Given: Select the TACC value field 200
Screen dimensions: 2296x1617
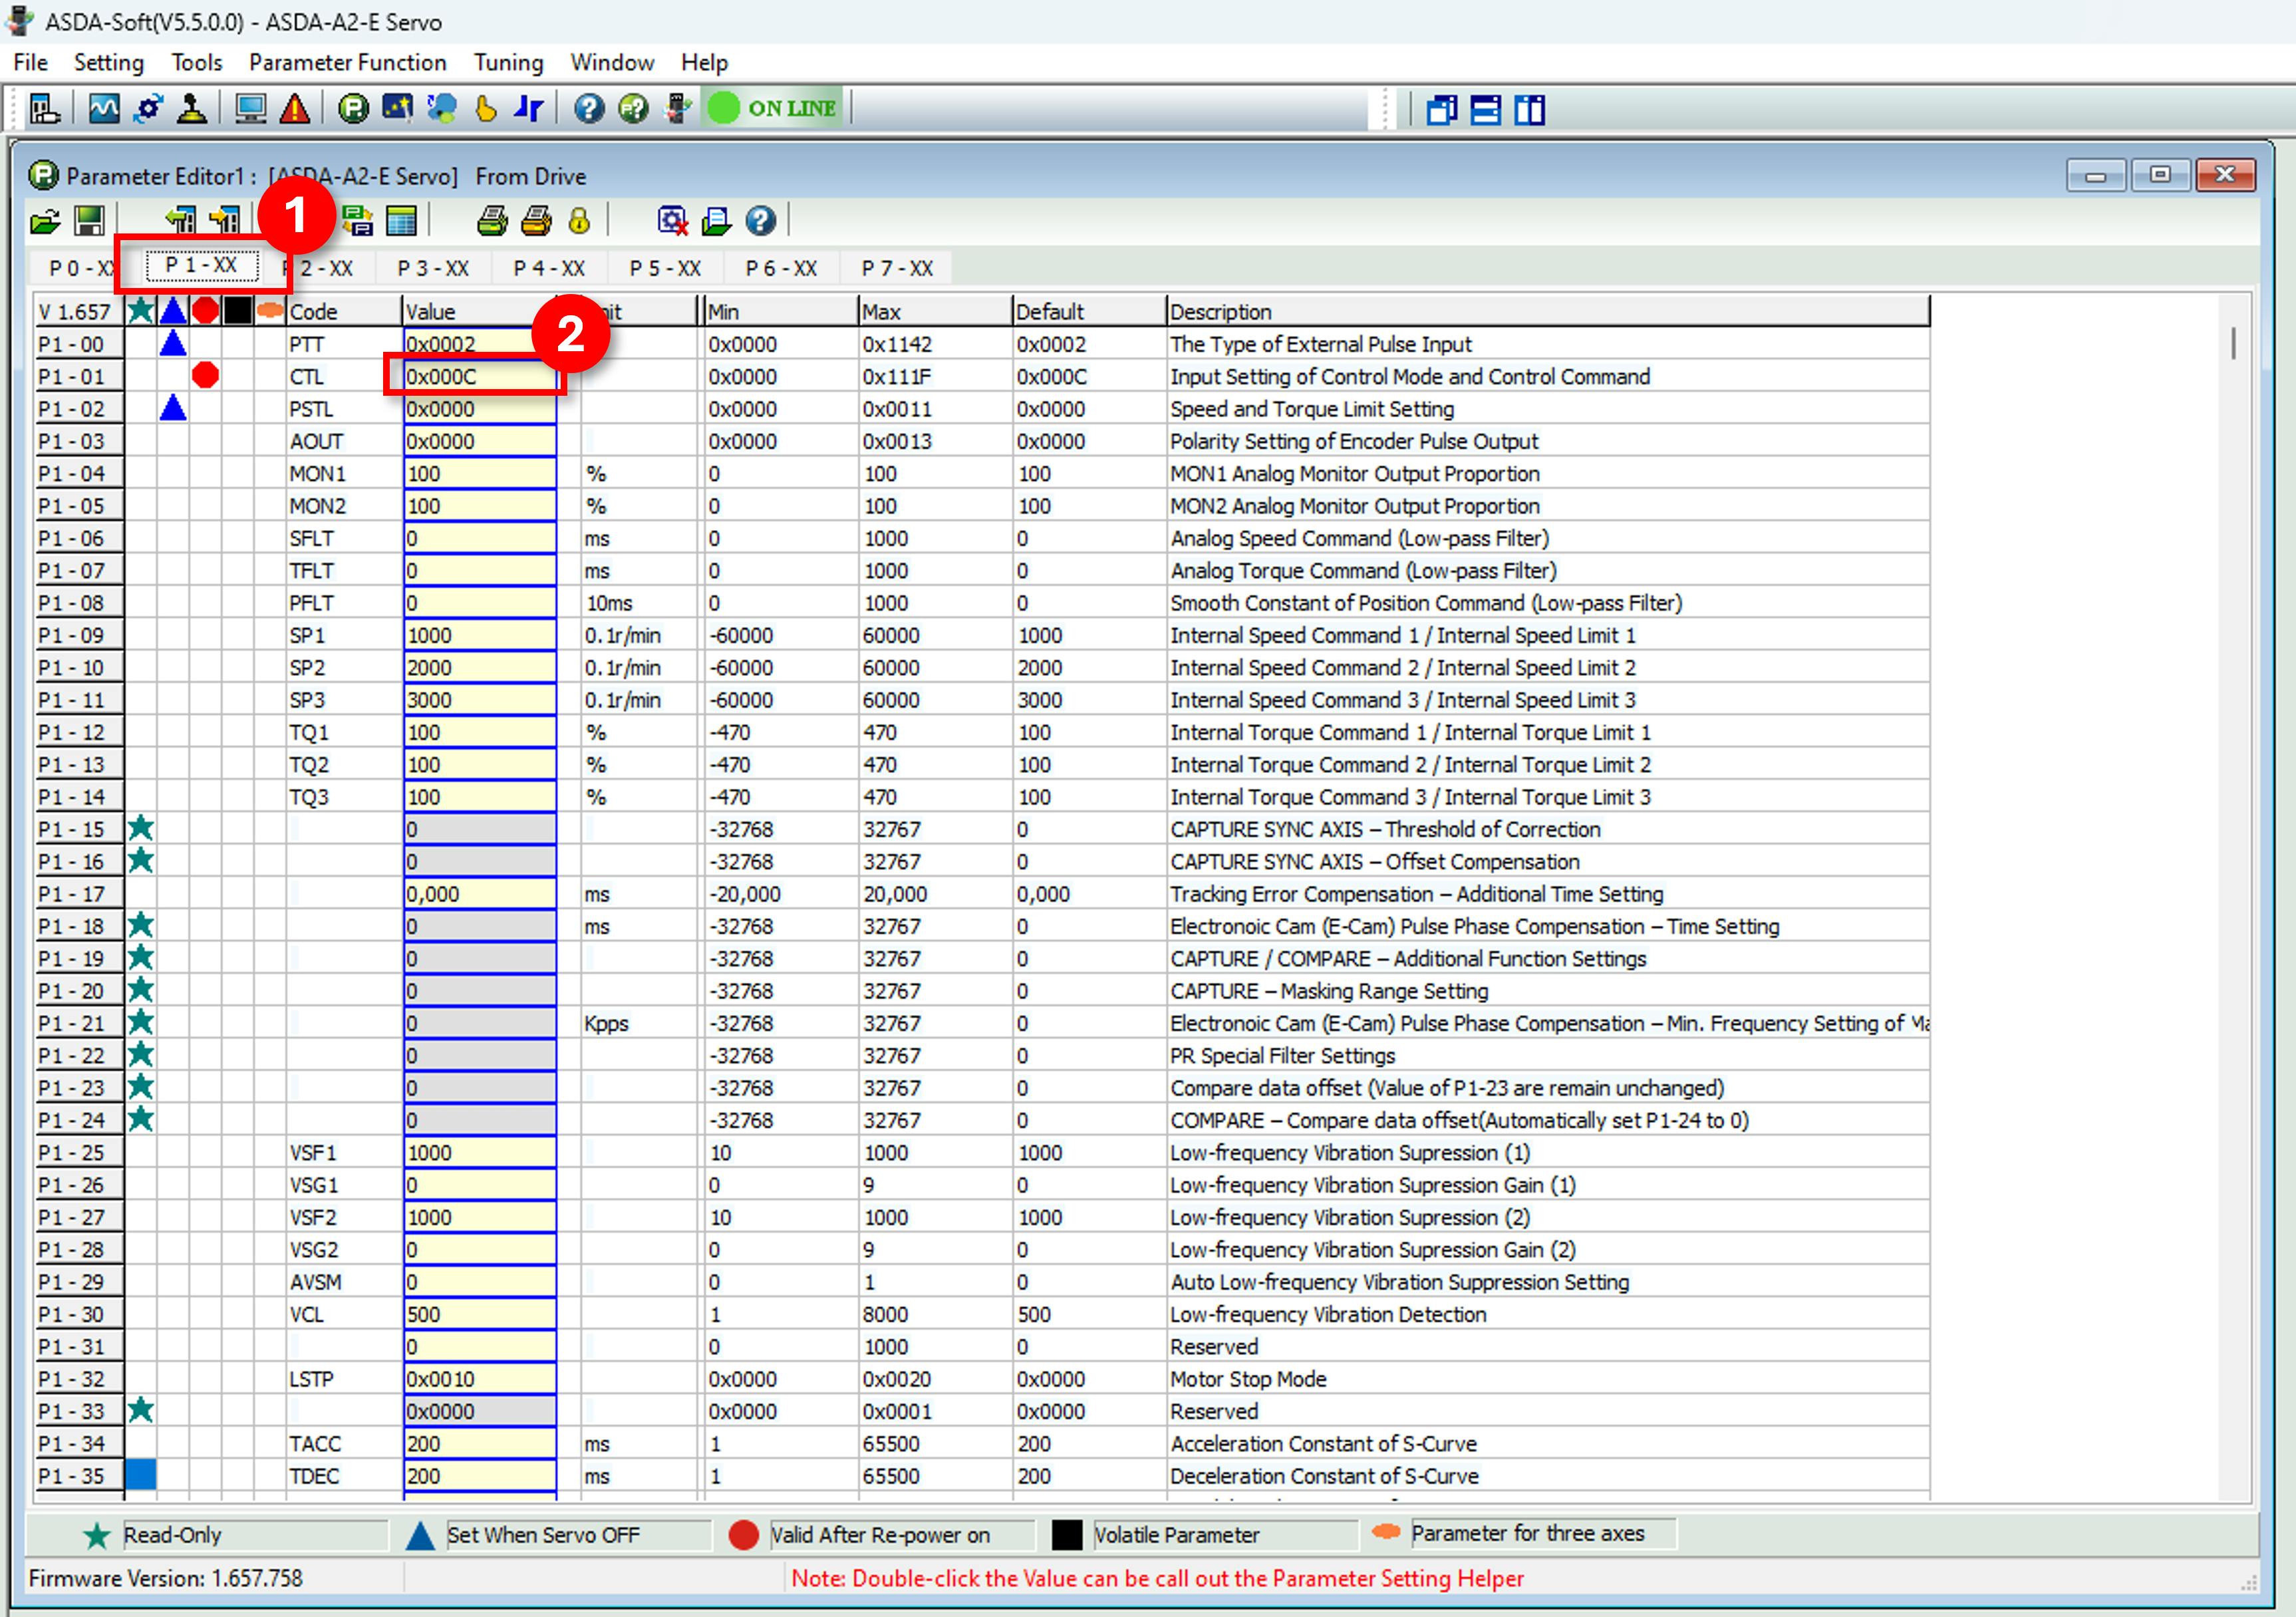Looking at the screenshot, I should 480,1443.
